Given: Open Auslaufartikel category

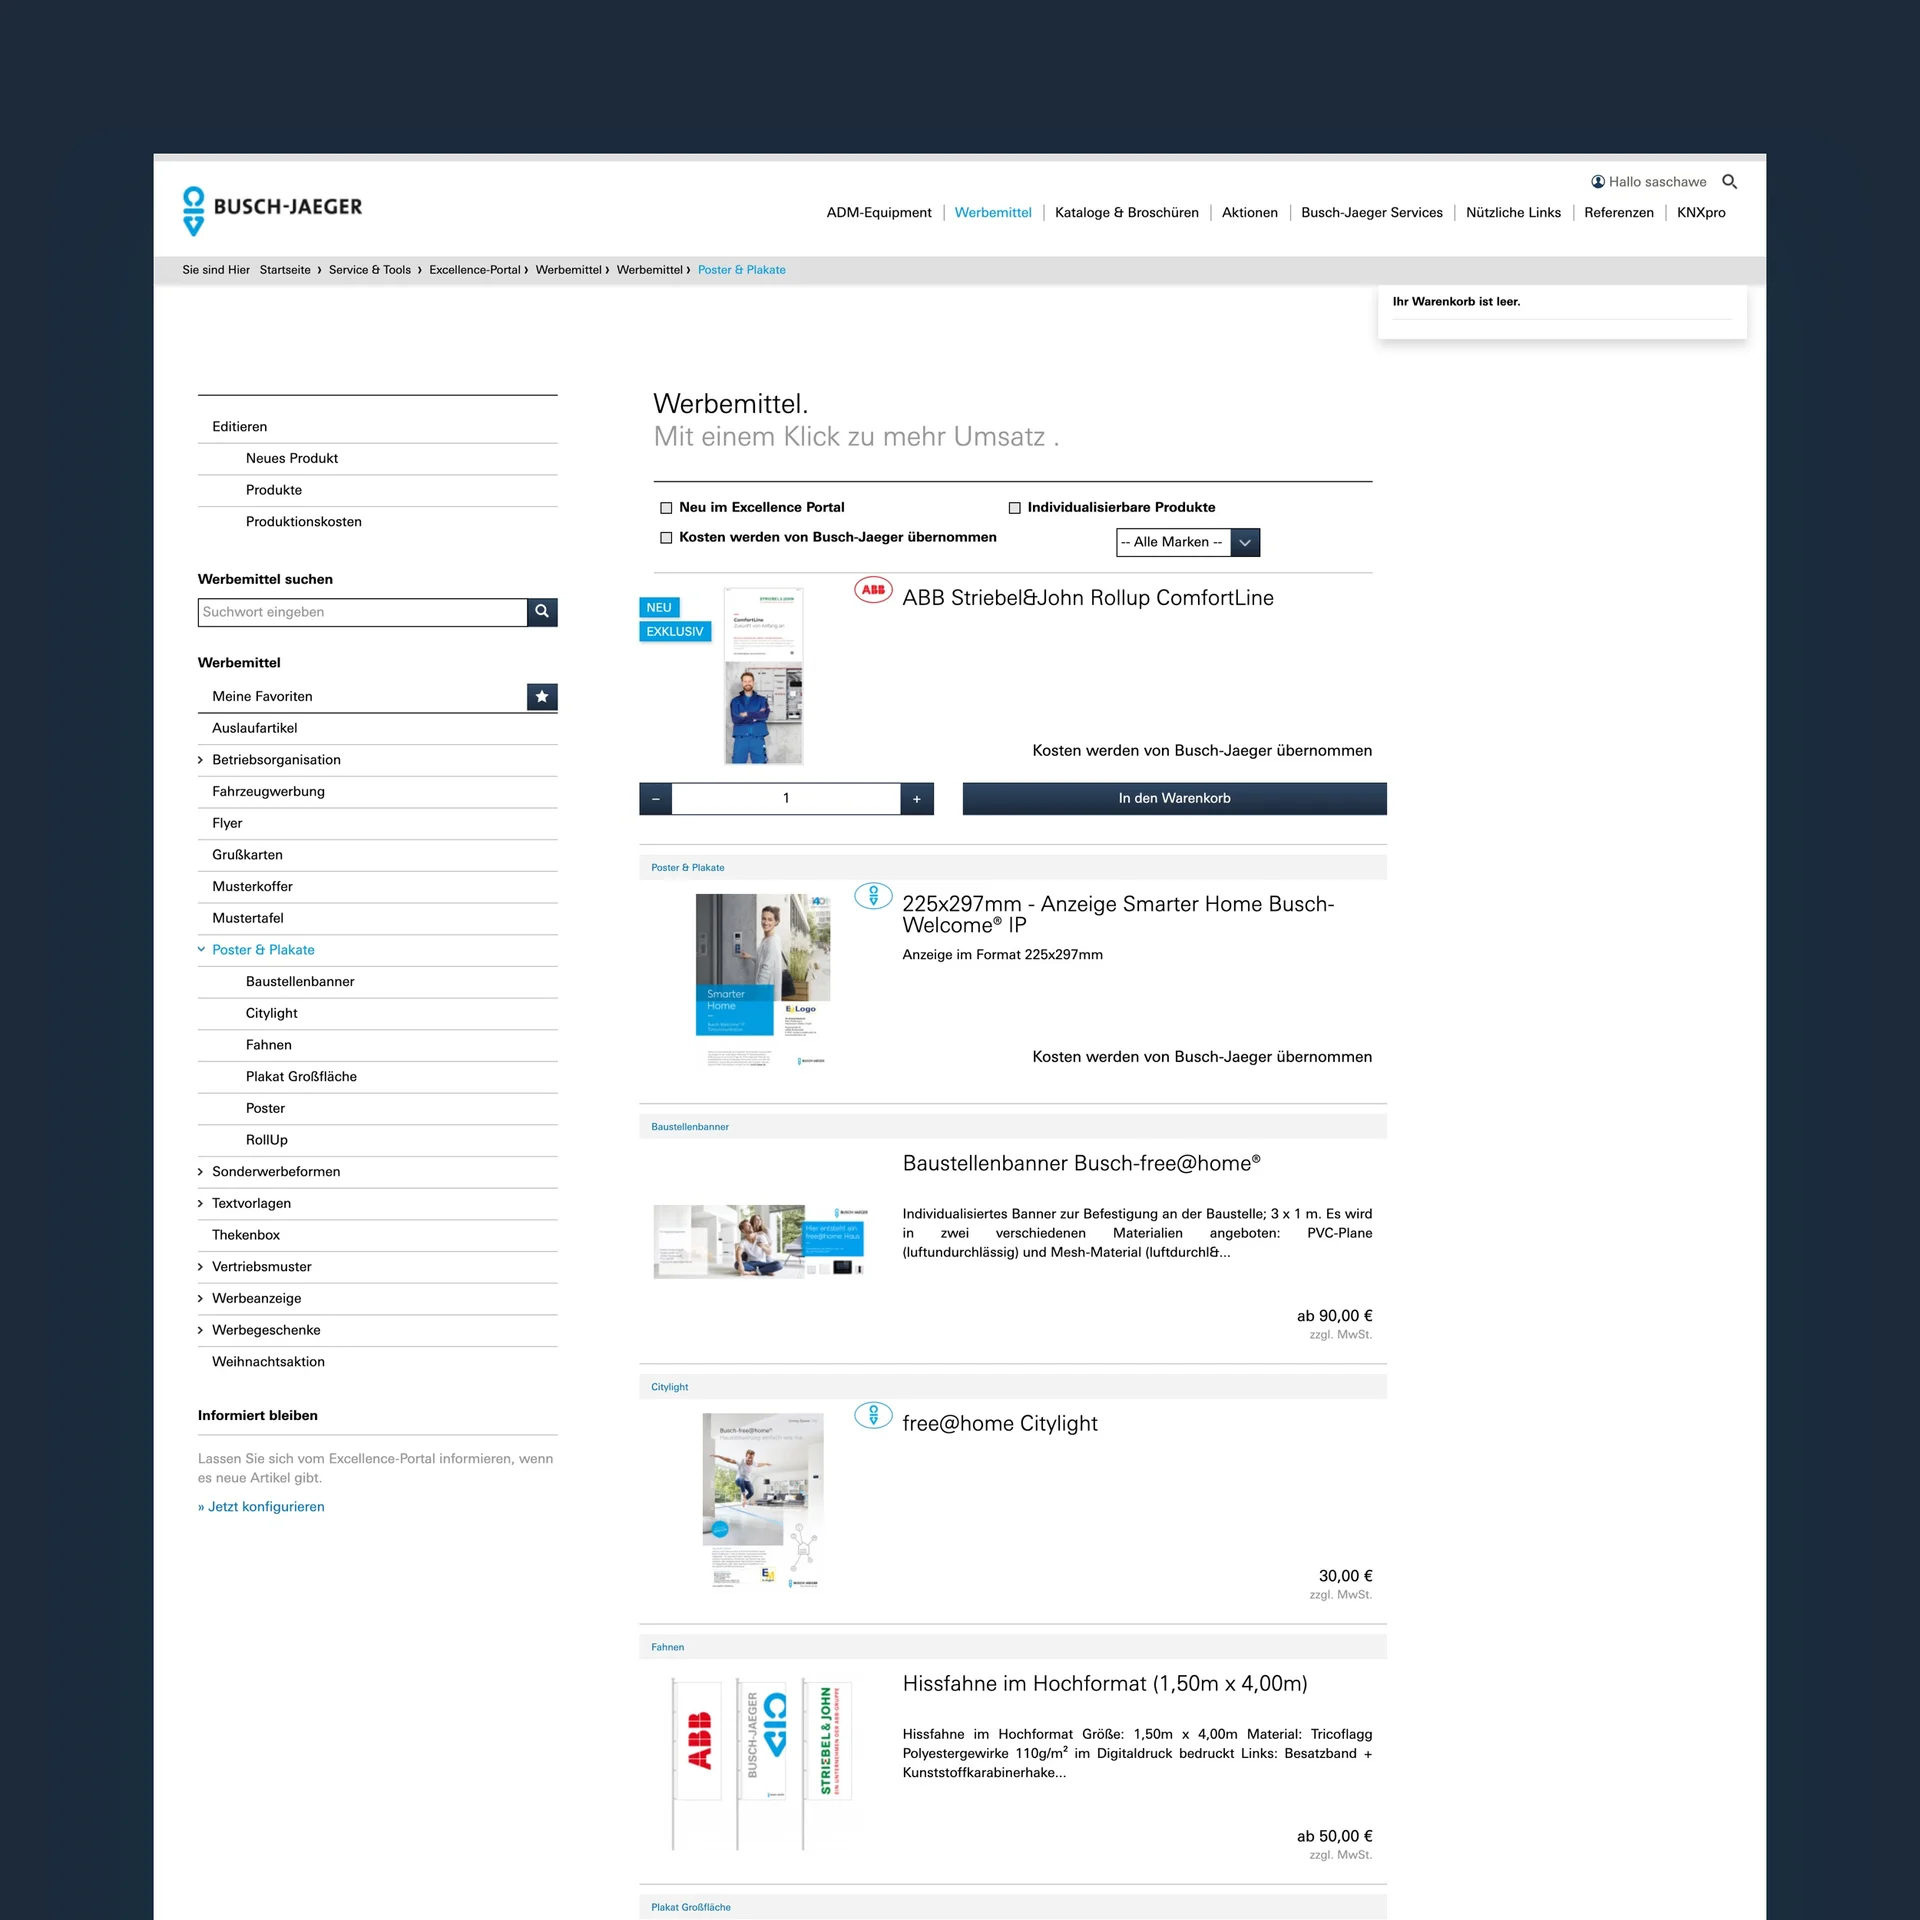Looking at the screenshot, I should coord(255,729).
